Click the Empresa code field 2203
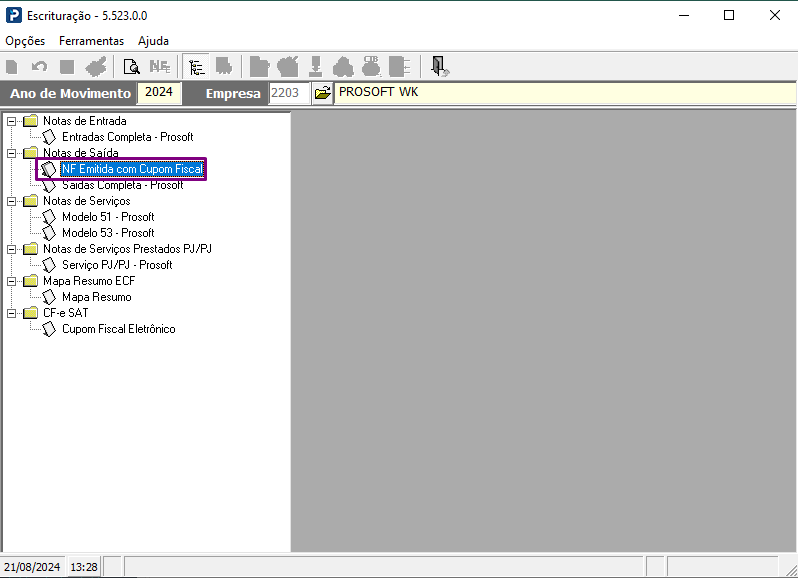The height and width of the screenshot is (578, 798). tap(289, 93)
